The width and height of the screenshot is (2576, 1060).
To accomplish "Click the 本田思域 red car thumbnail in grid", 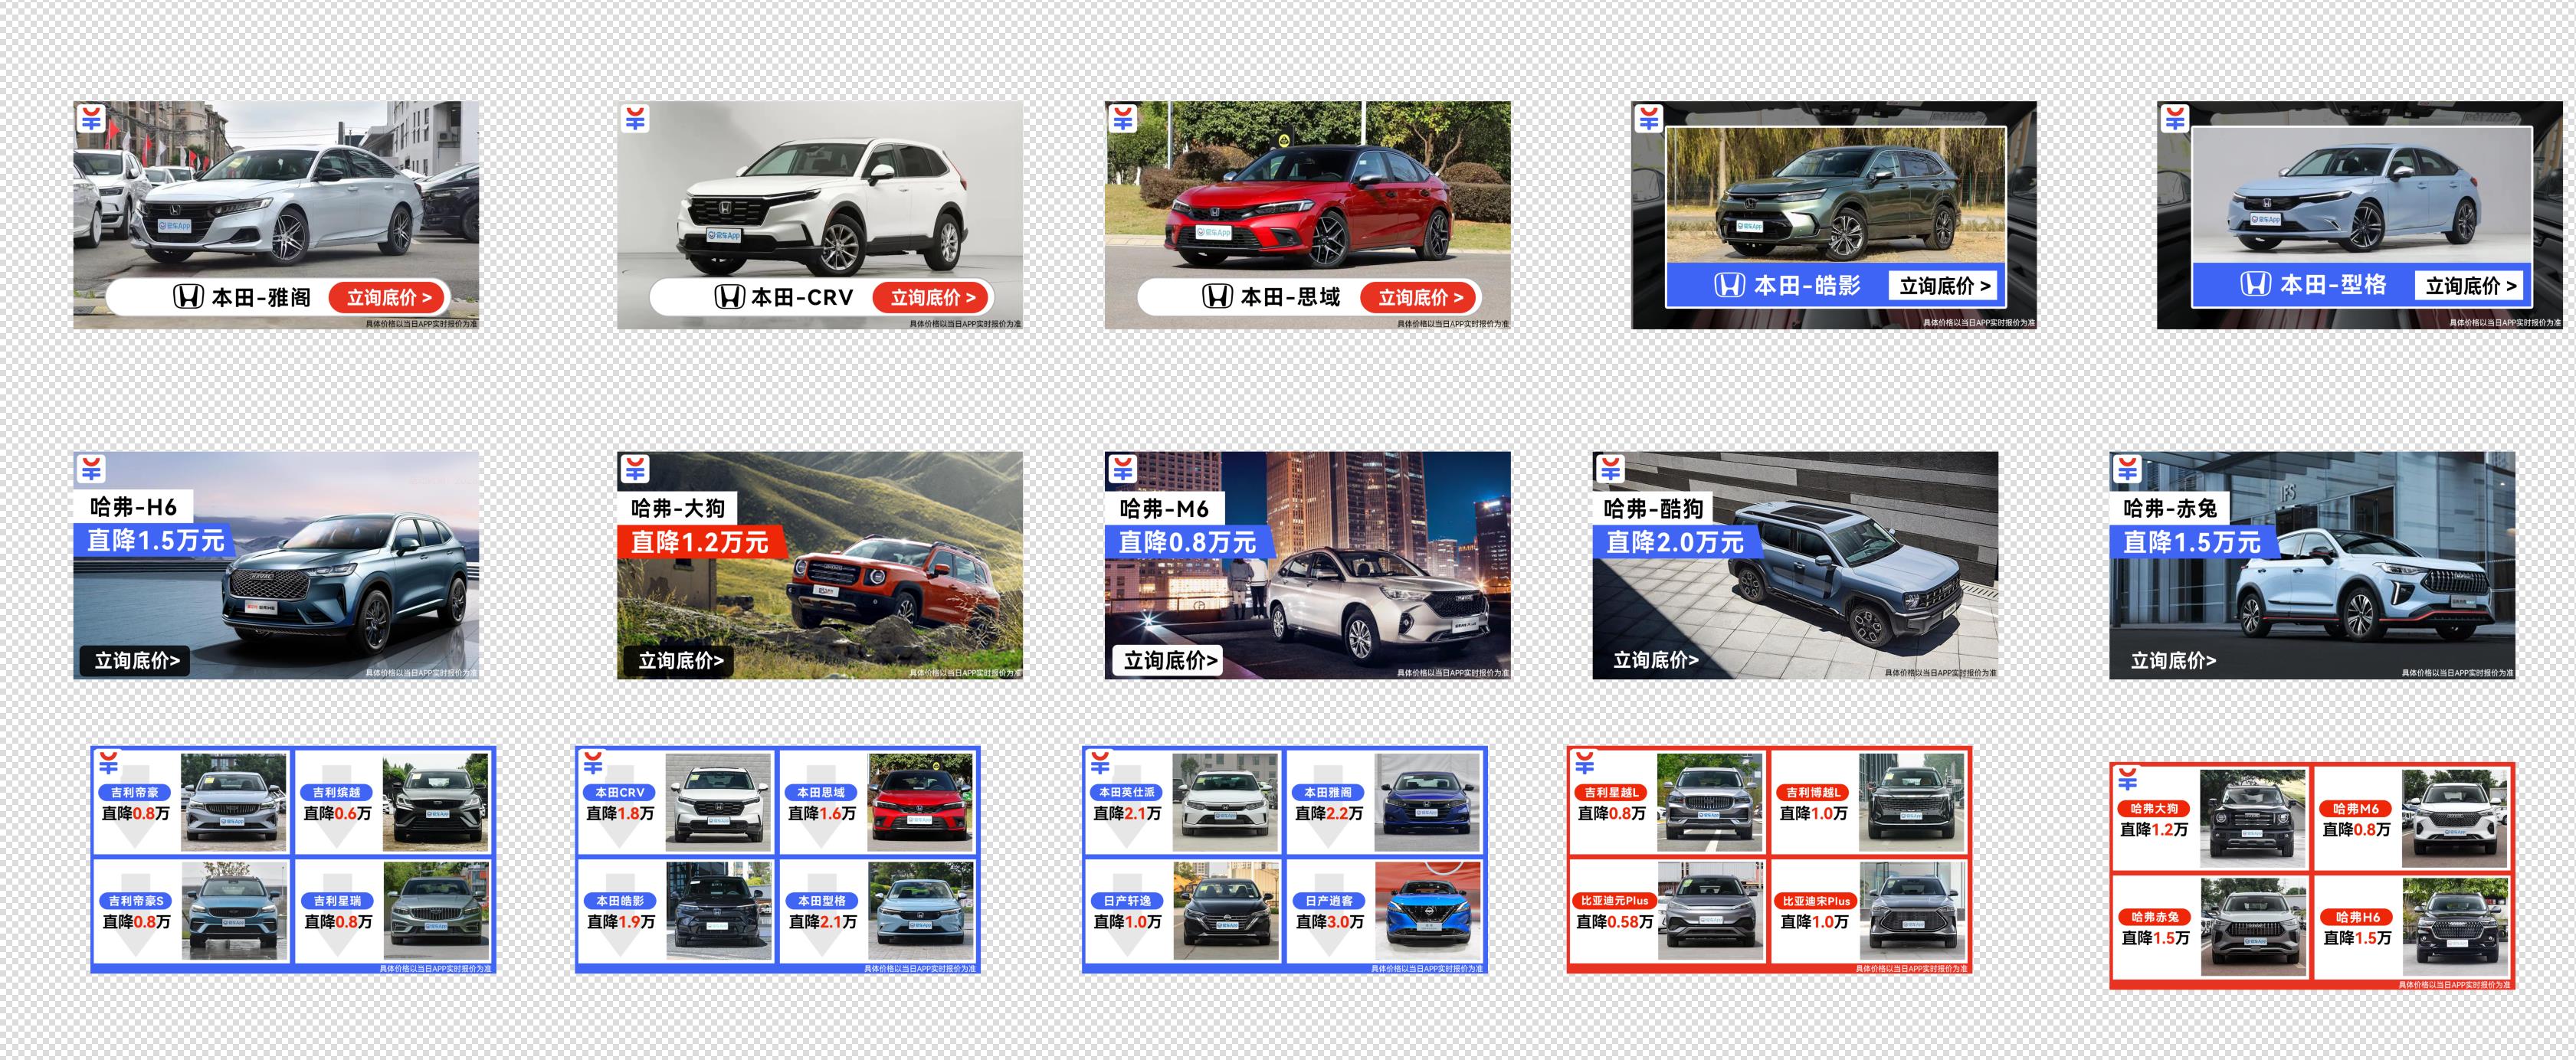I will (920, 802).
